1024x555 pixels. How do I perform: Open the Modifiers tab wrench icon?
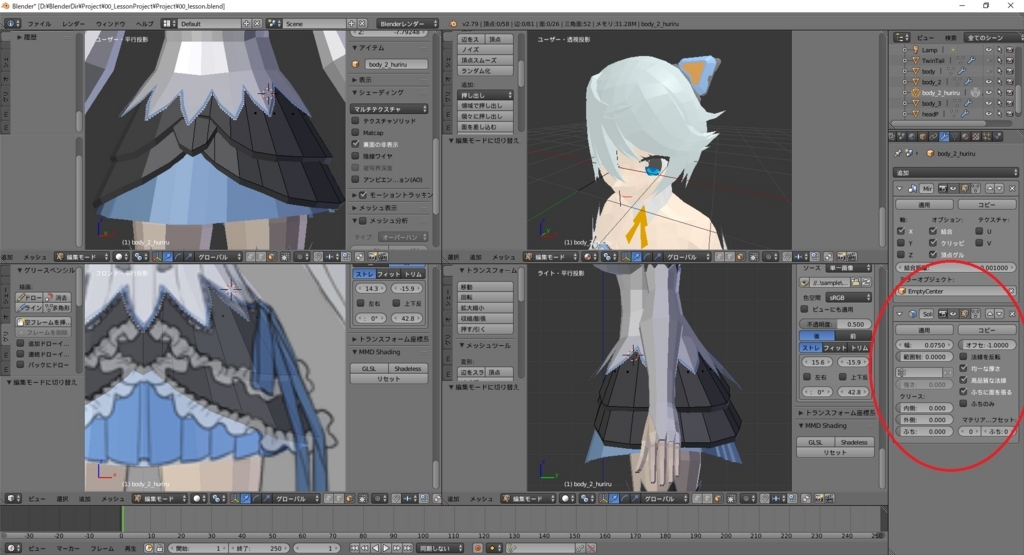pyautogui.click(x=944, y=136)
